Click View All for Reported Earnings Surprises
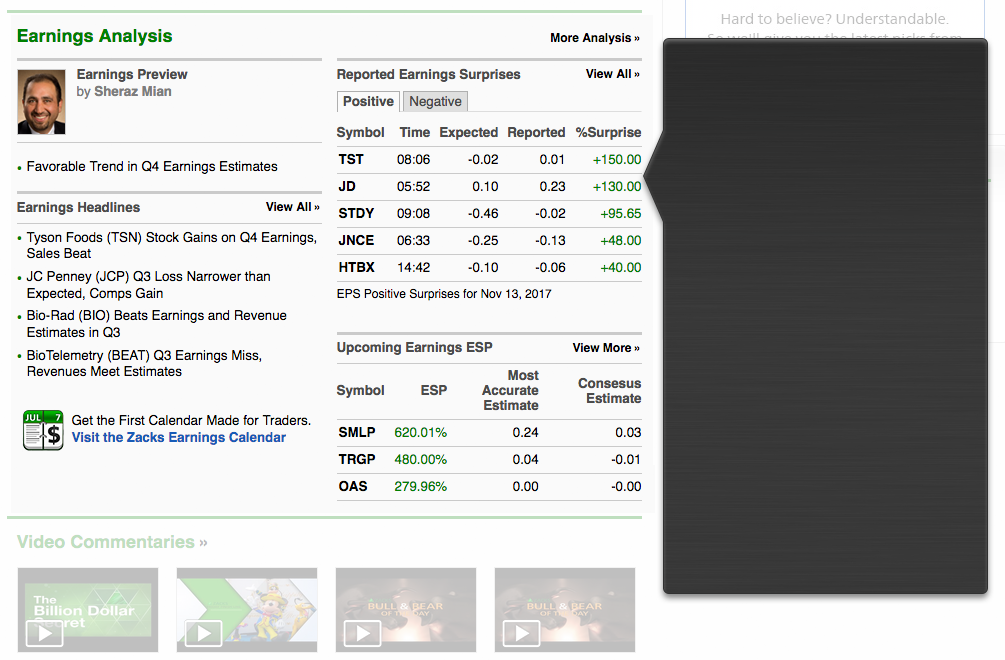1005x660 pixels. coord(612,74)
